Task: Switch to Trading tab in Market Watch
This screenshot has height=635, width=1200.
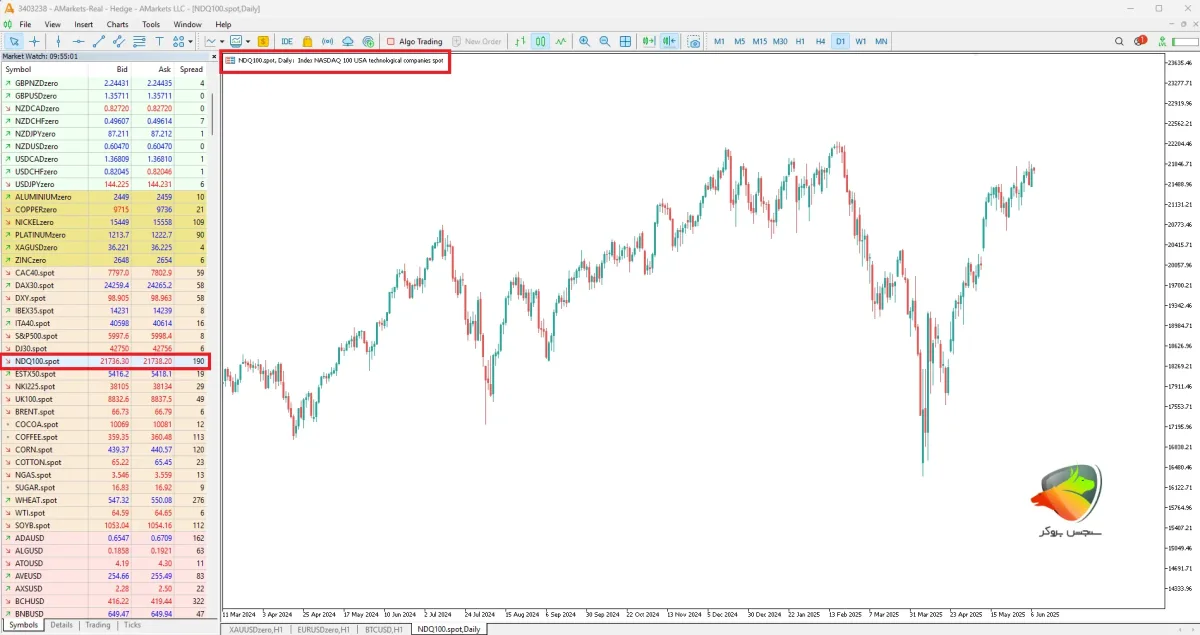Action: pyautogui.click(x=98, y=625)
